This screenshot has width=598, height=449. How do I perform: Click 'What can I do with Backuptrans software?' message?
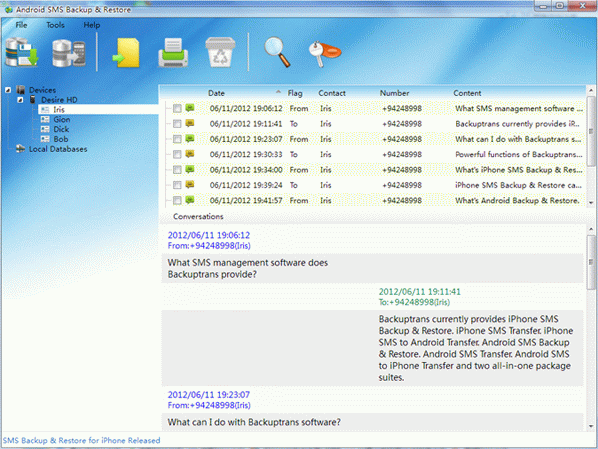point(254,422)
